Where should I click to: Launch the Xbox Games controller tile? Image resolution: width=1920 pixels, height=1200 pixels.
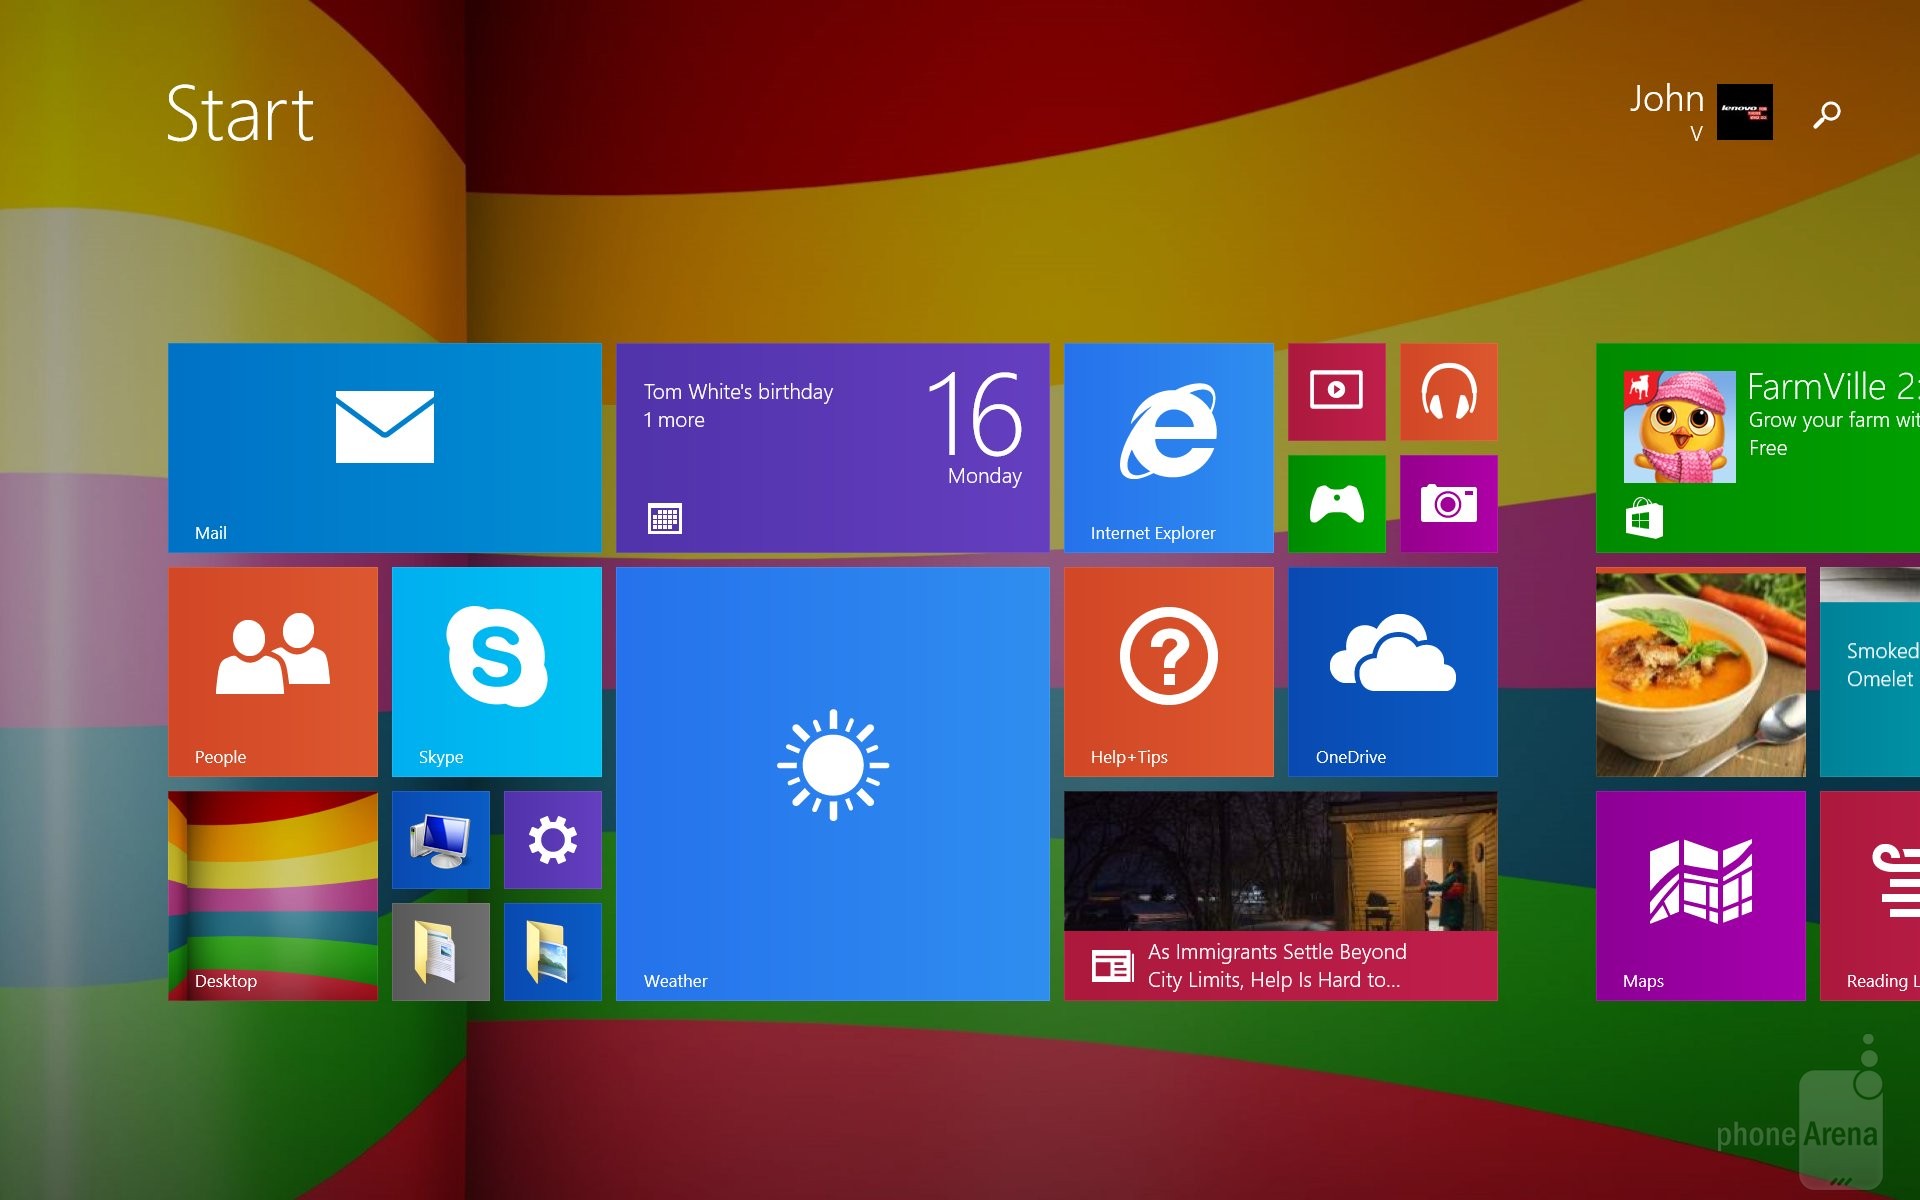tap(1336, 503)
